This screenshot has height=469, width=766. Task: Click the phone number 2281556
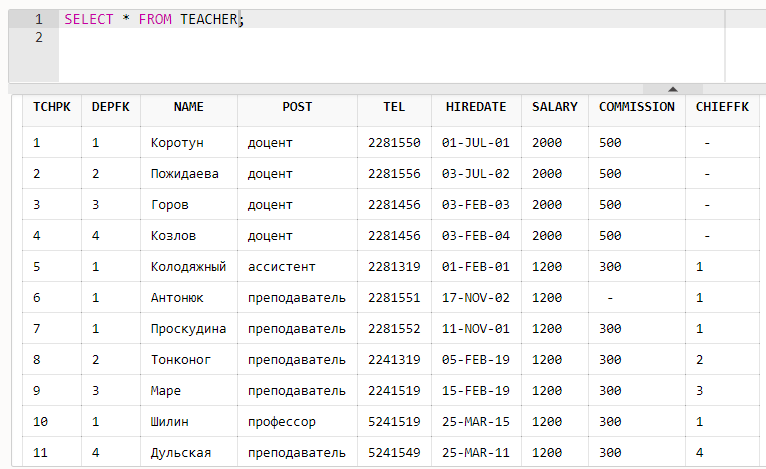point(394,174)
